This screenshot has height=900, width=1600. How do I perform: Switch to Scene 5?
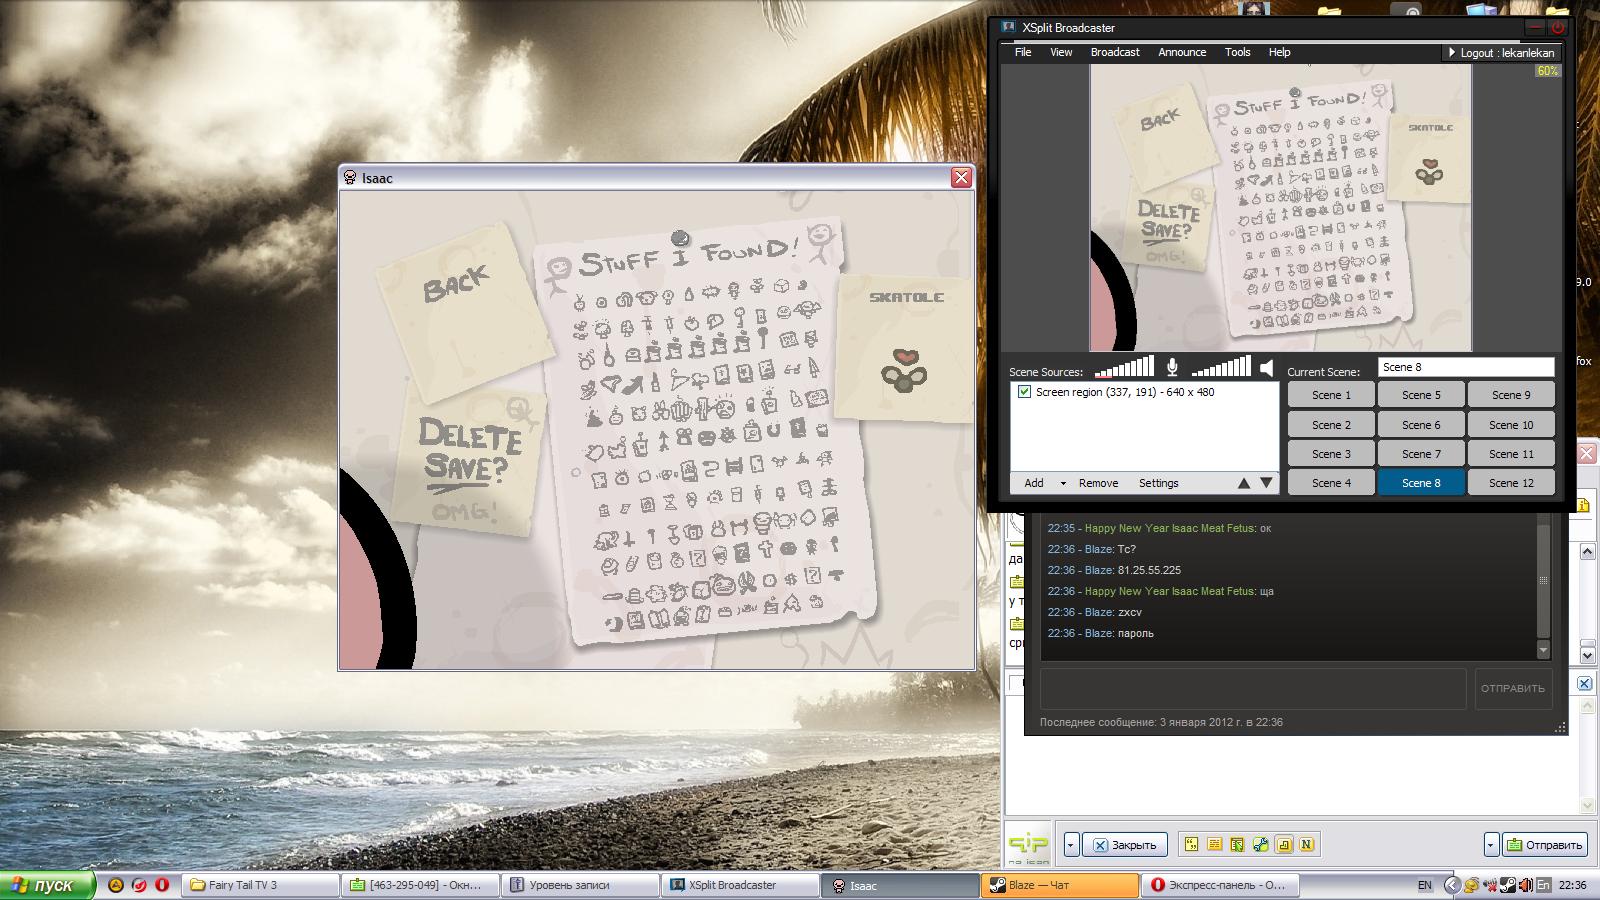[1421, 395]
